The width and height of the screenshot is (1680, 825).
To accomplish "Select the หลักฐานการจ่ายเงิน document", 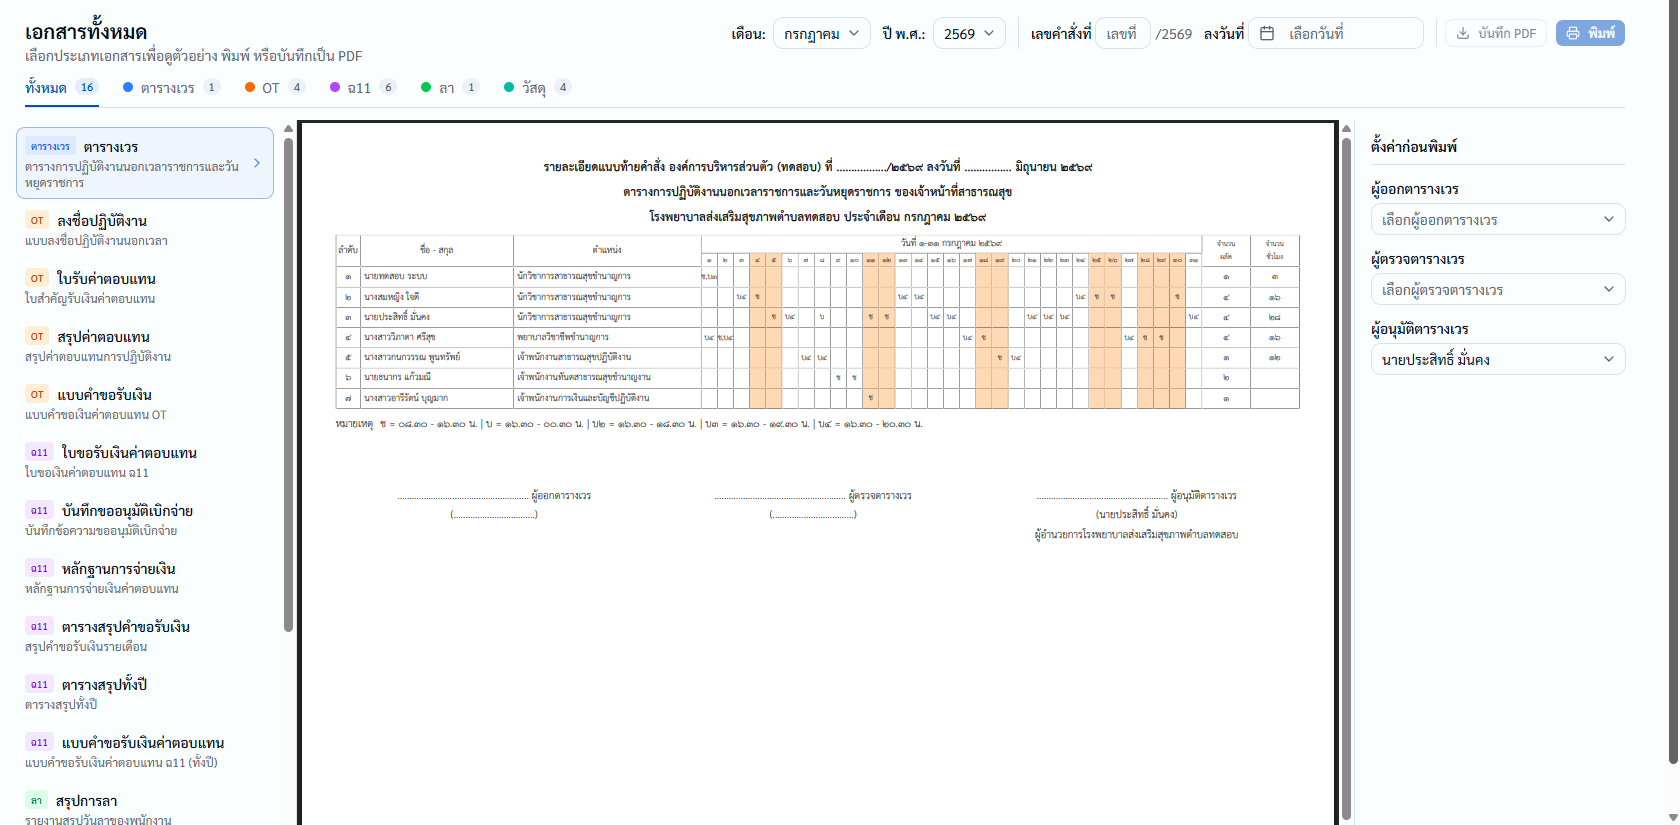I will pos(145,577).
